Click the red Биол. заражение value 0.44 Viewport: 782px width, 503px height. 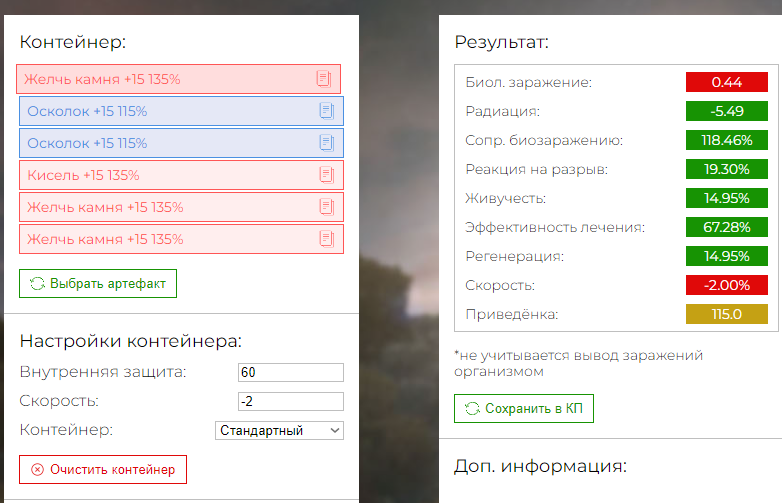click(727, 82)
